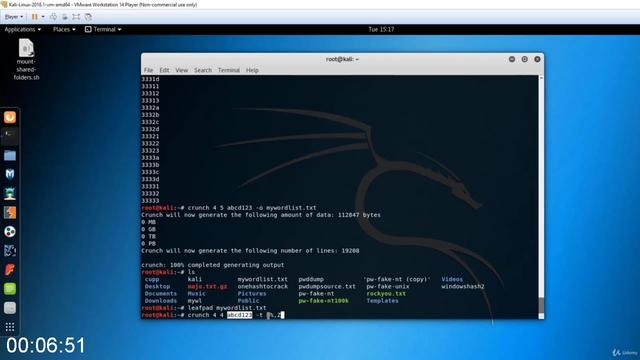Click the Videos directory in ls output
This screenshot has width=640, height=360.
tap(452, 279)
